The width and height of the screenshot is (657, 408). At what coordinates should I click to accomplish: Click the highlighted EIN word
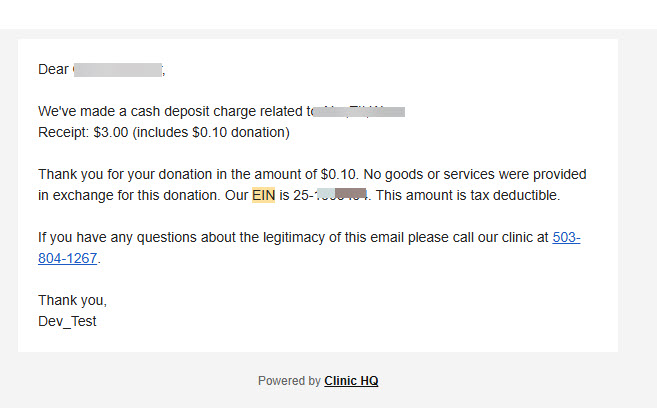point(263,195)
